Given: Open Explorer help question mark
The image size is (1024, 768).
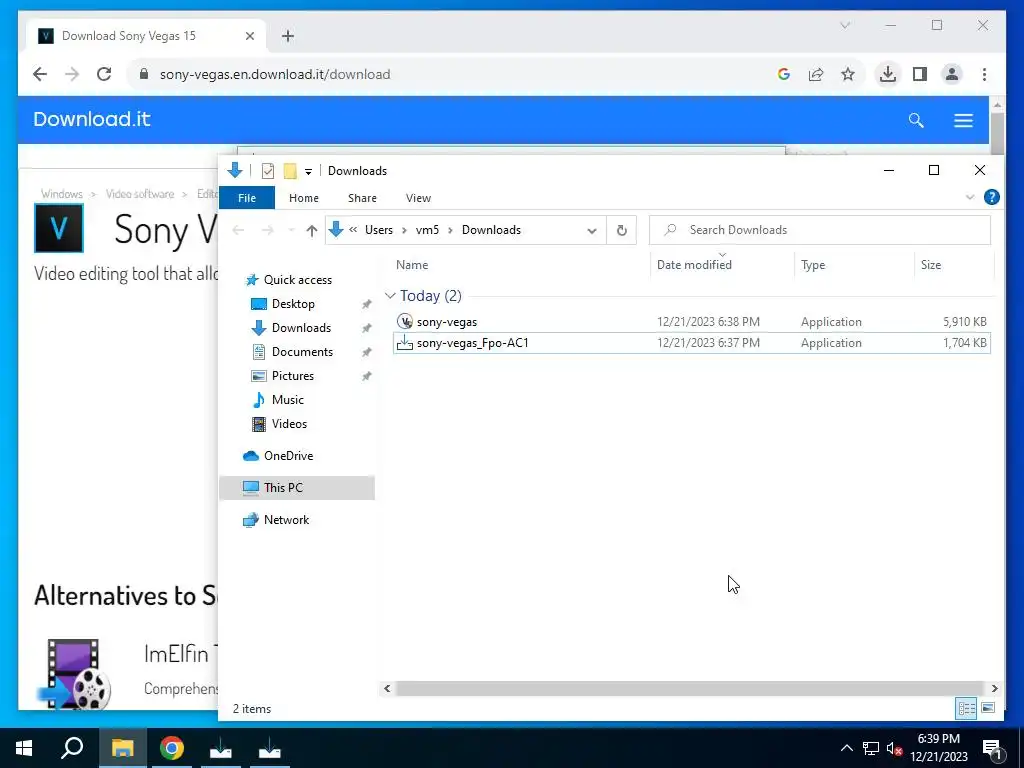Looking at the screenshot, I should [991, 197].
